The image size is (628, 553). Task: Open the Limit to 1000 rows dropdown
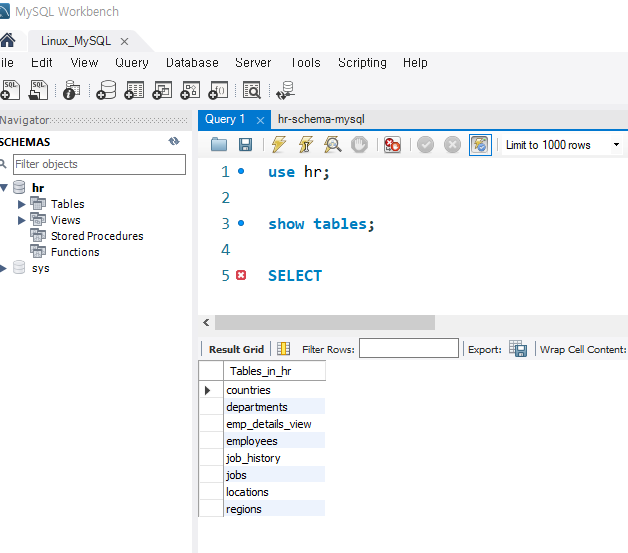(x=616, y=145)
